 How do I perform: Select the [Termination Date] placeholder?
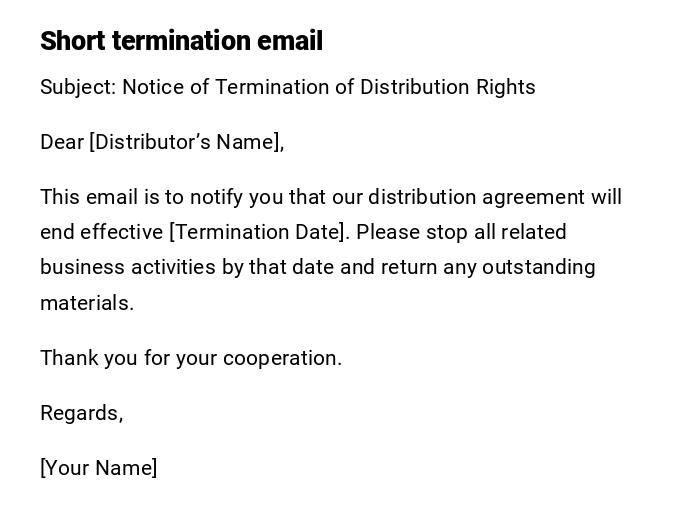point(260,232)
